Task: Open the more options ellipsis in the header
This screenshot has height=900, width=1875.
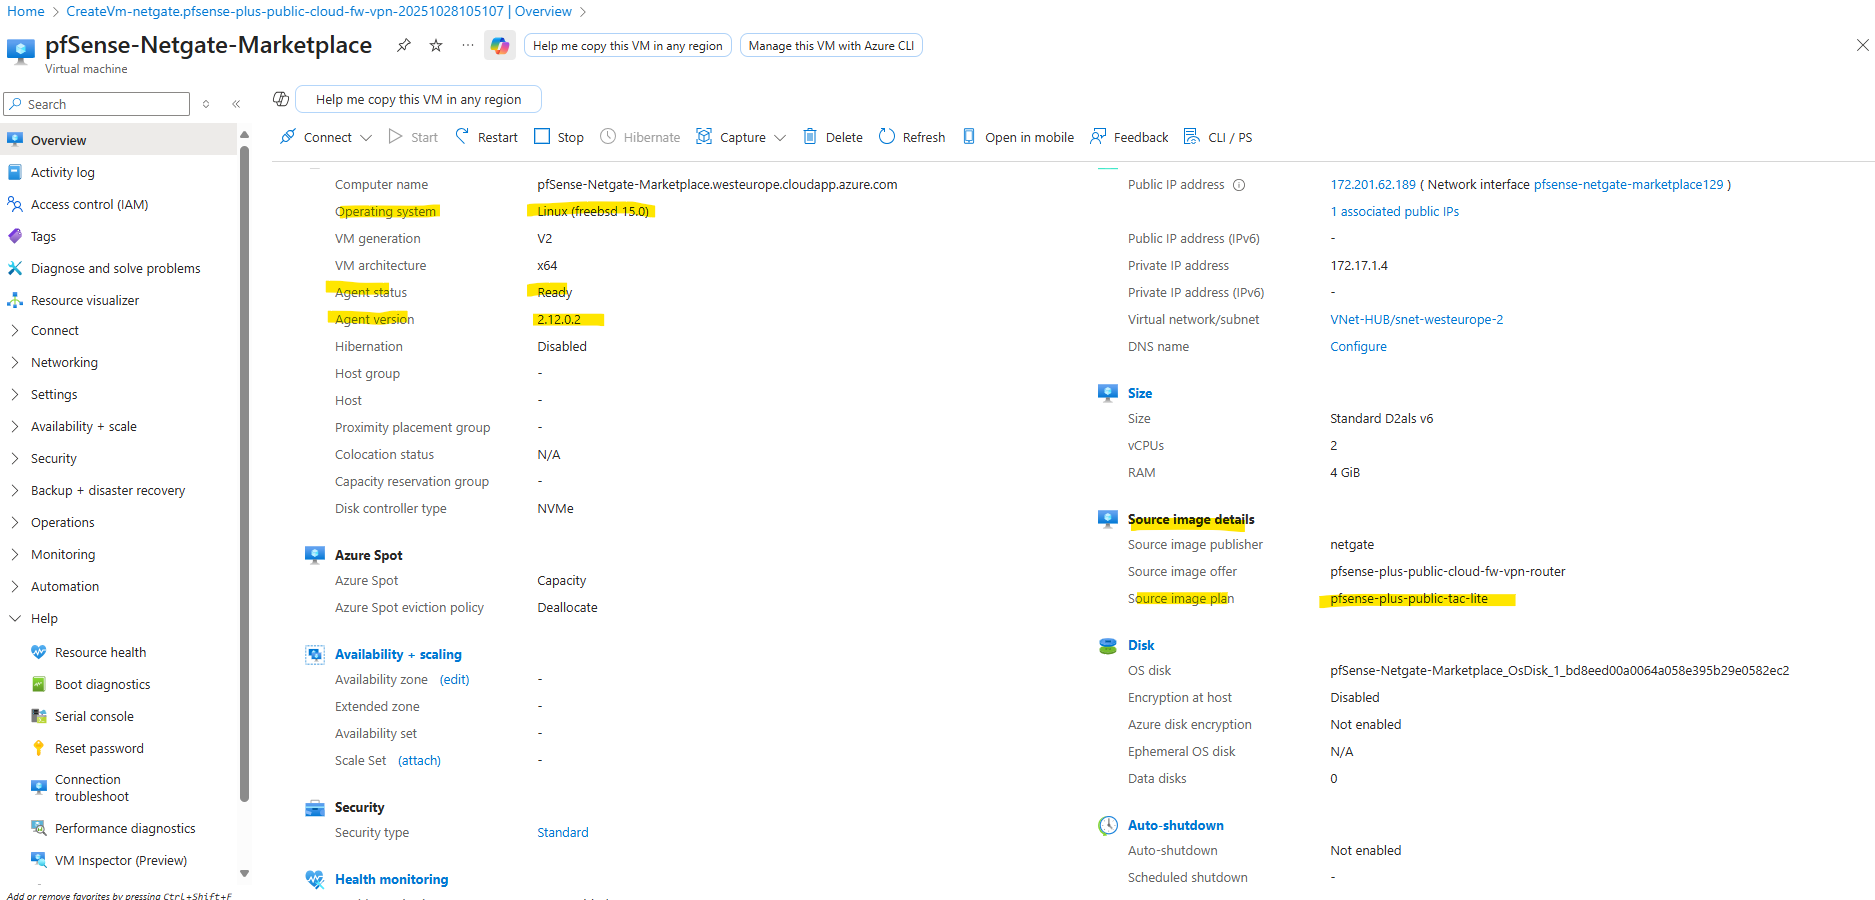Action: pyautogui.click(x=468, y=45)
